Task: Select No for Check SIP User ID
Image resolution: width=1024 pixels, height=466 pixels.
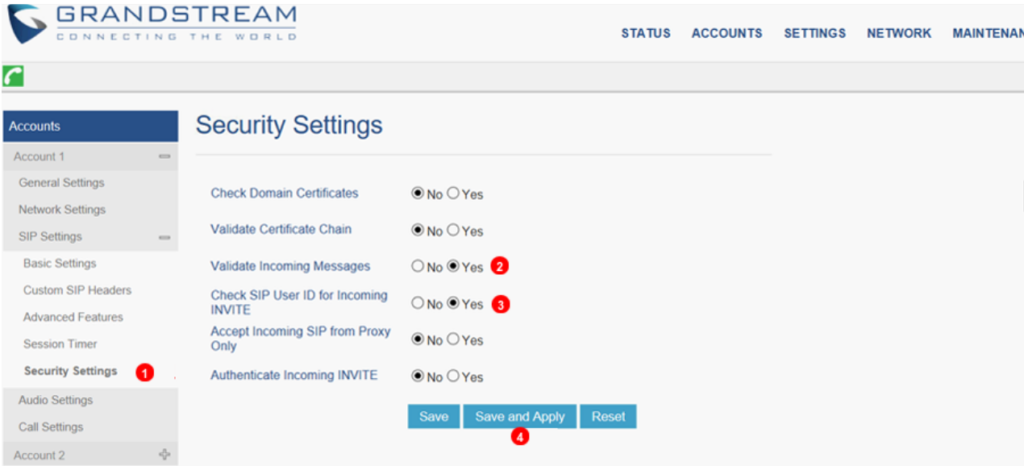Action: [418, 303]
